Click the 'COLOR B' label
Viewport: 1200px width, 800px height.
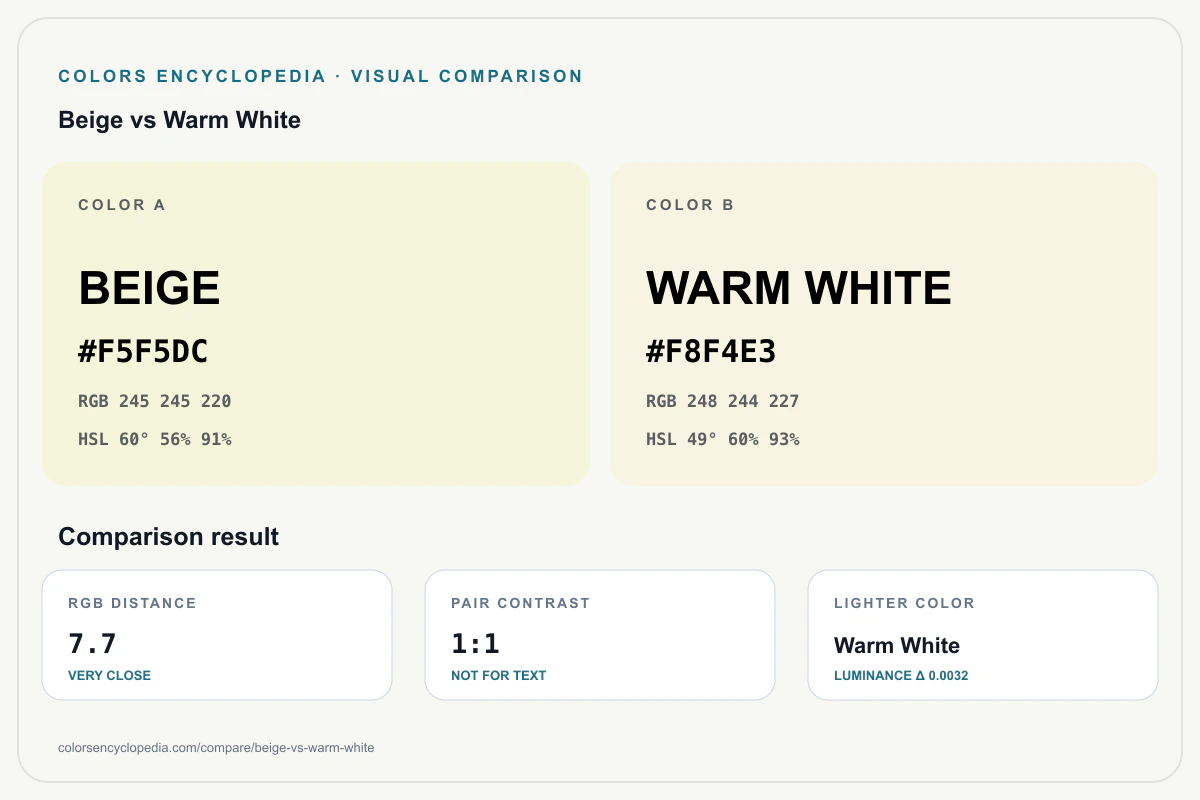(x=690, y=205)
